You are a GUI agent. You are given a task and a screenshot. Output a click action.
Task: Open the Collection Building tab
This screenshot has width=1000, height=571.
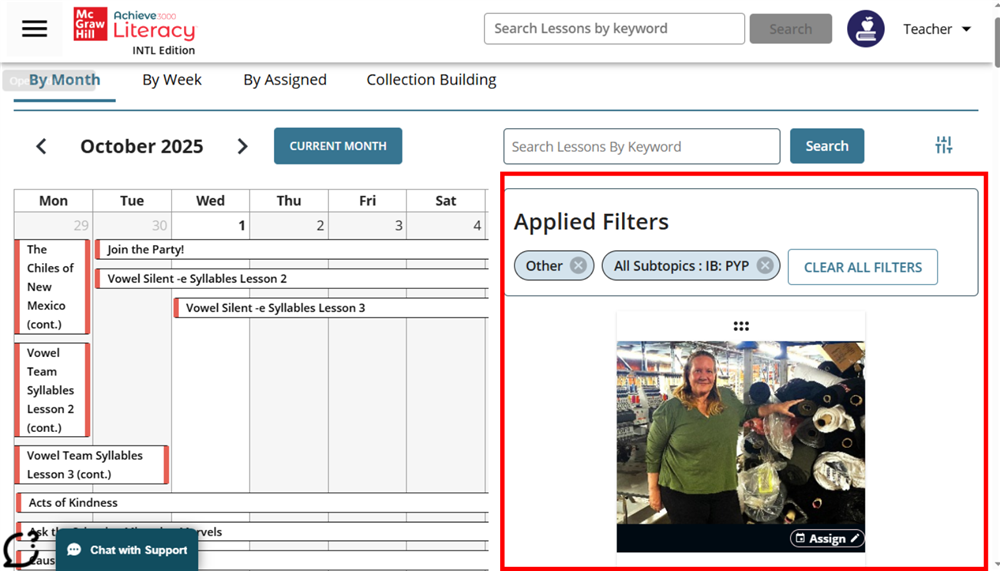[x=431, y=80]
